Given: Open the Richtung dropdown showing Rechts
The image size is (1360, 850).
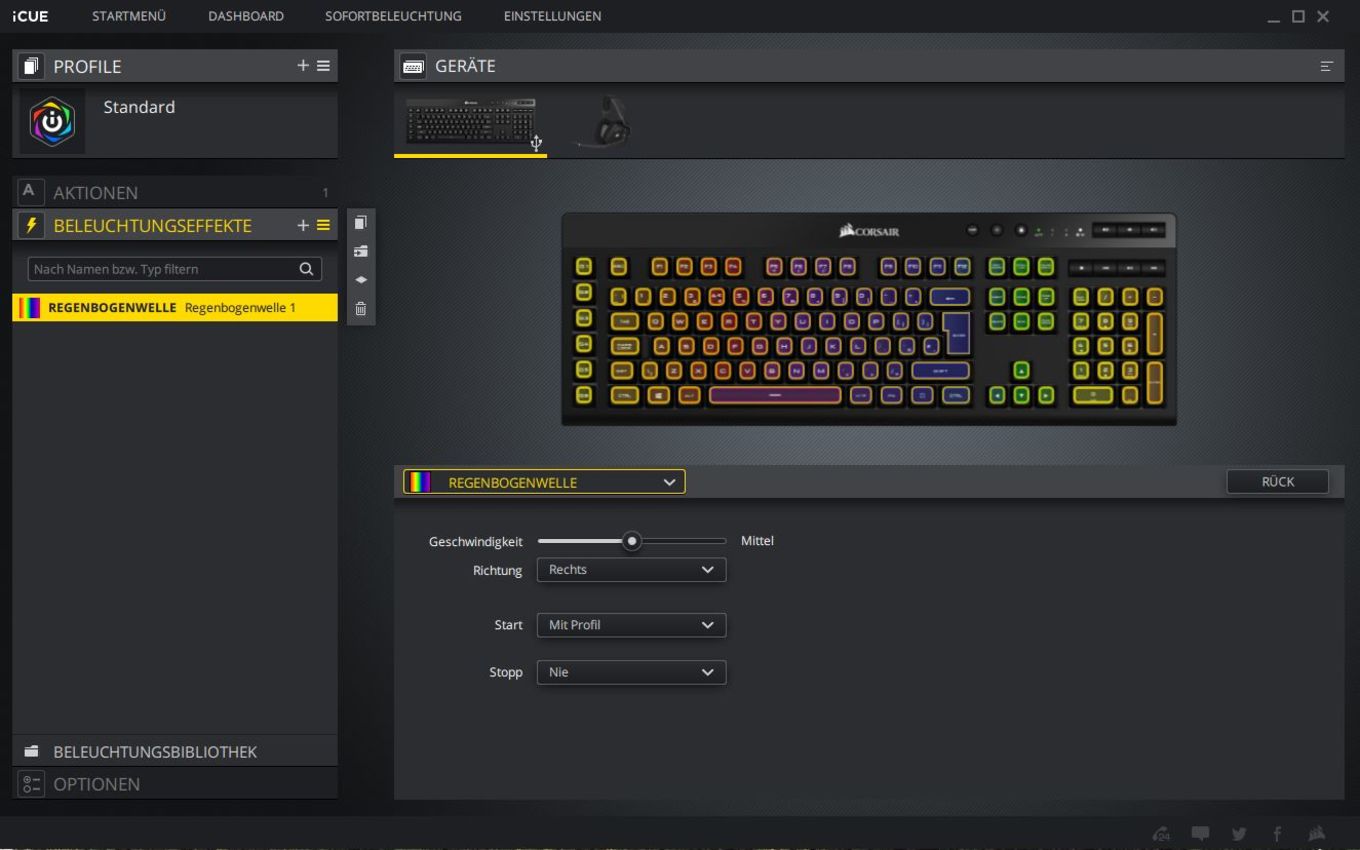Looking at the screenshot, I should 631,570.
